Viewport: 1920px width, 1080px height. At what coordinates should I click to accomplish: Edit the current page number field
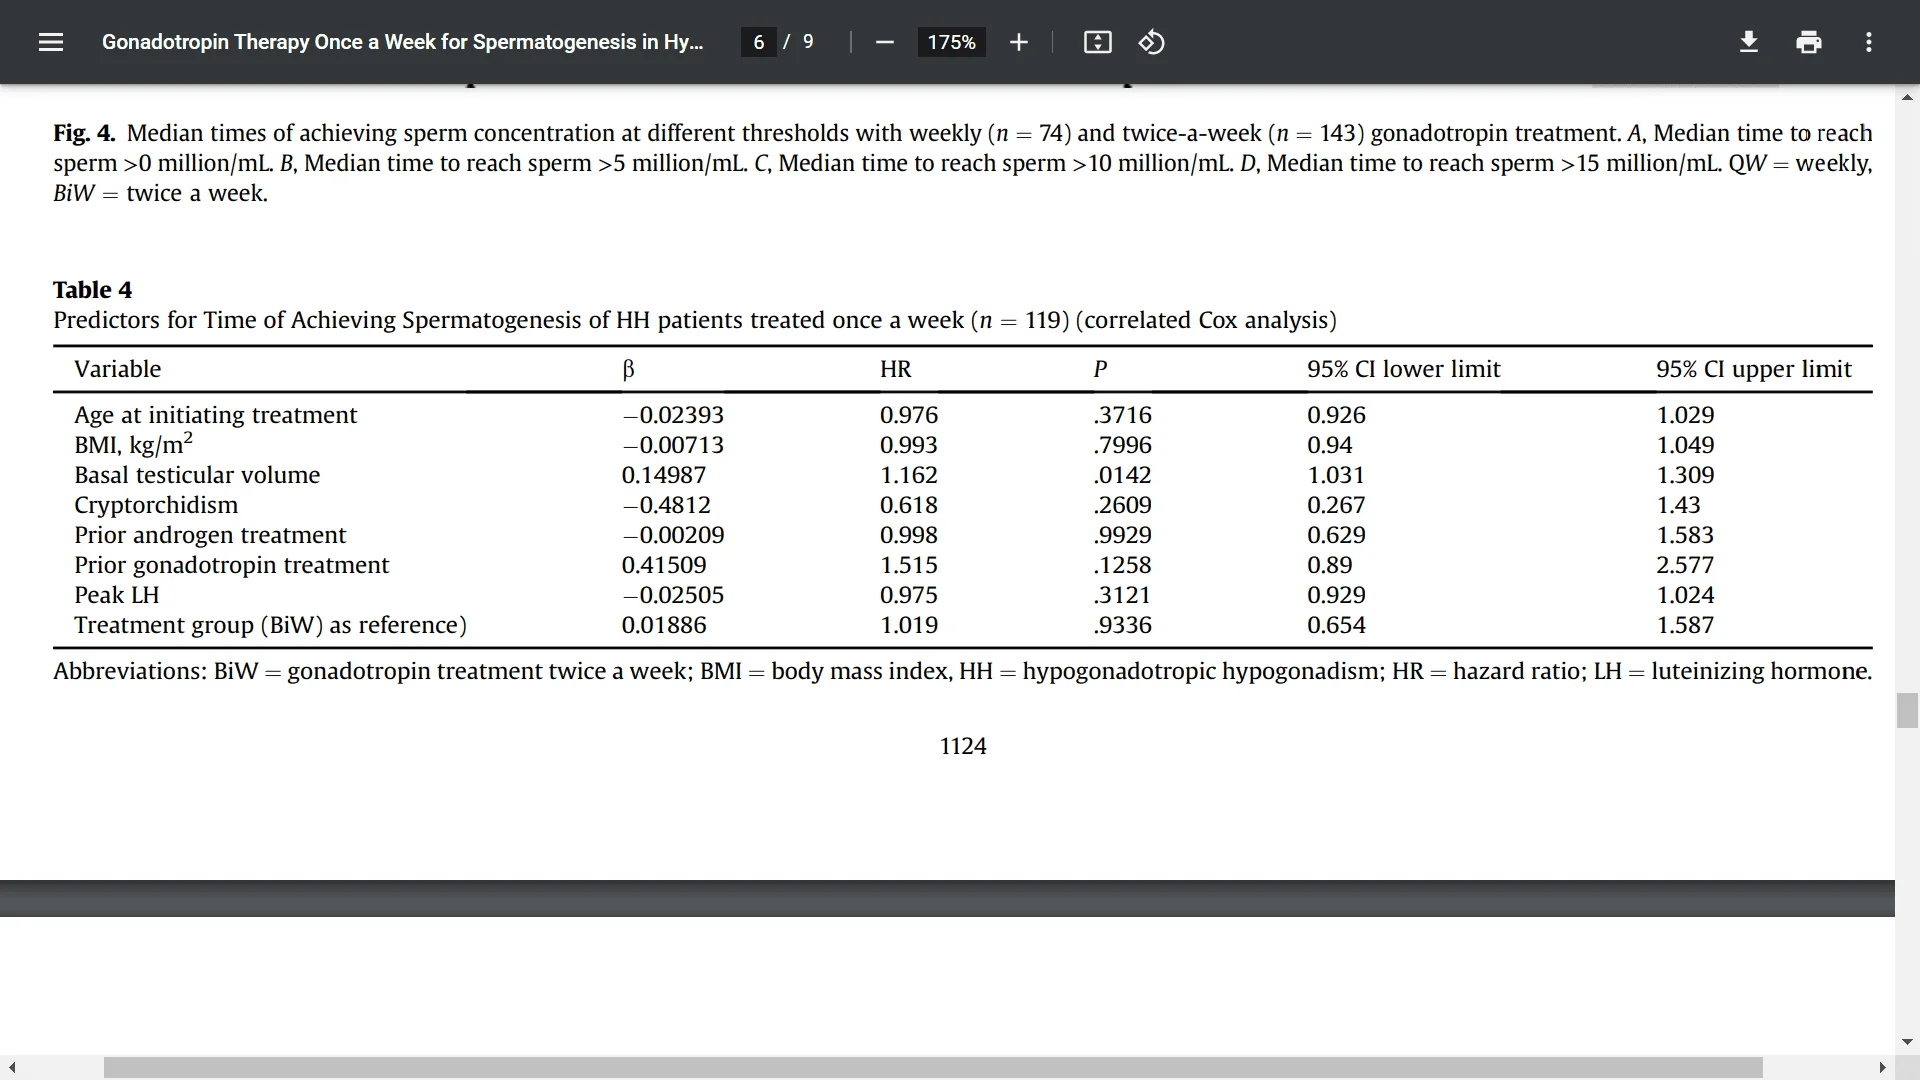coord(759,42)
